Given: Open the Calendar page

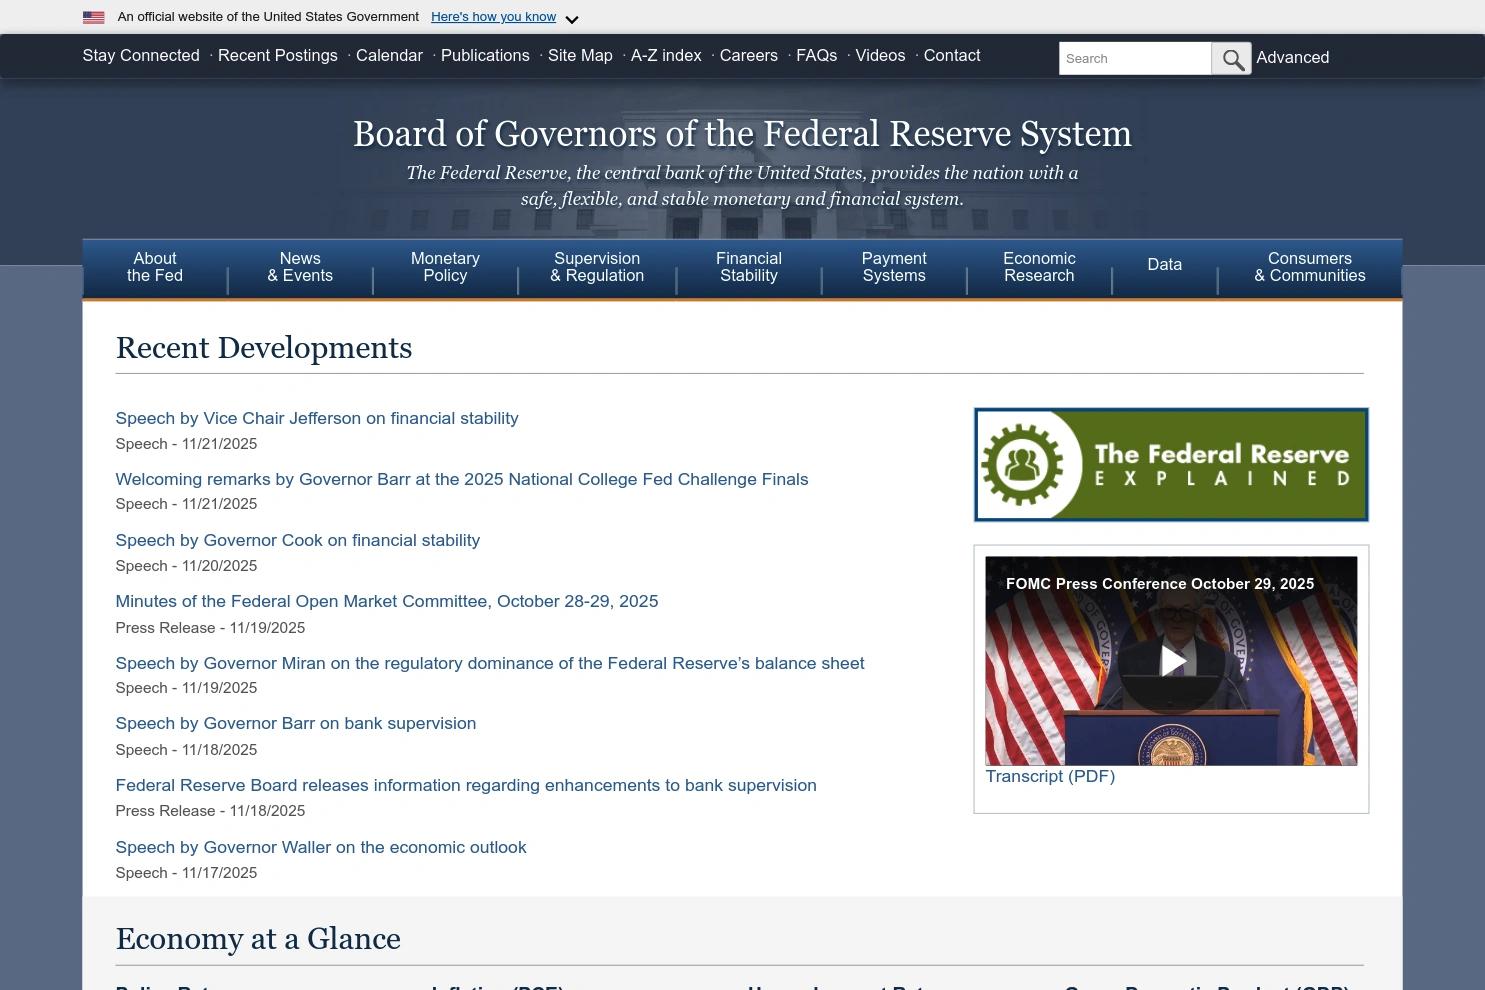Looking at the screenshot, I should coord(389,56).
